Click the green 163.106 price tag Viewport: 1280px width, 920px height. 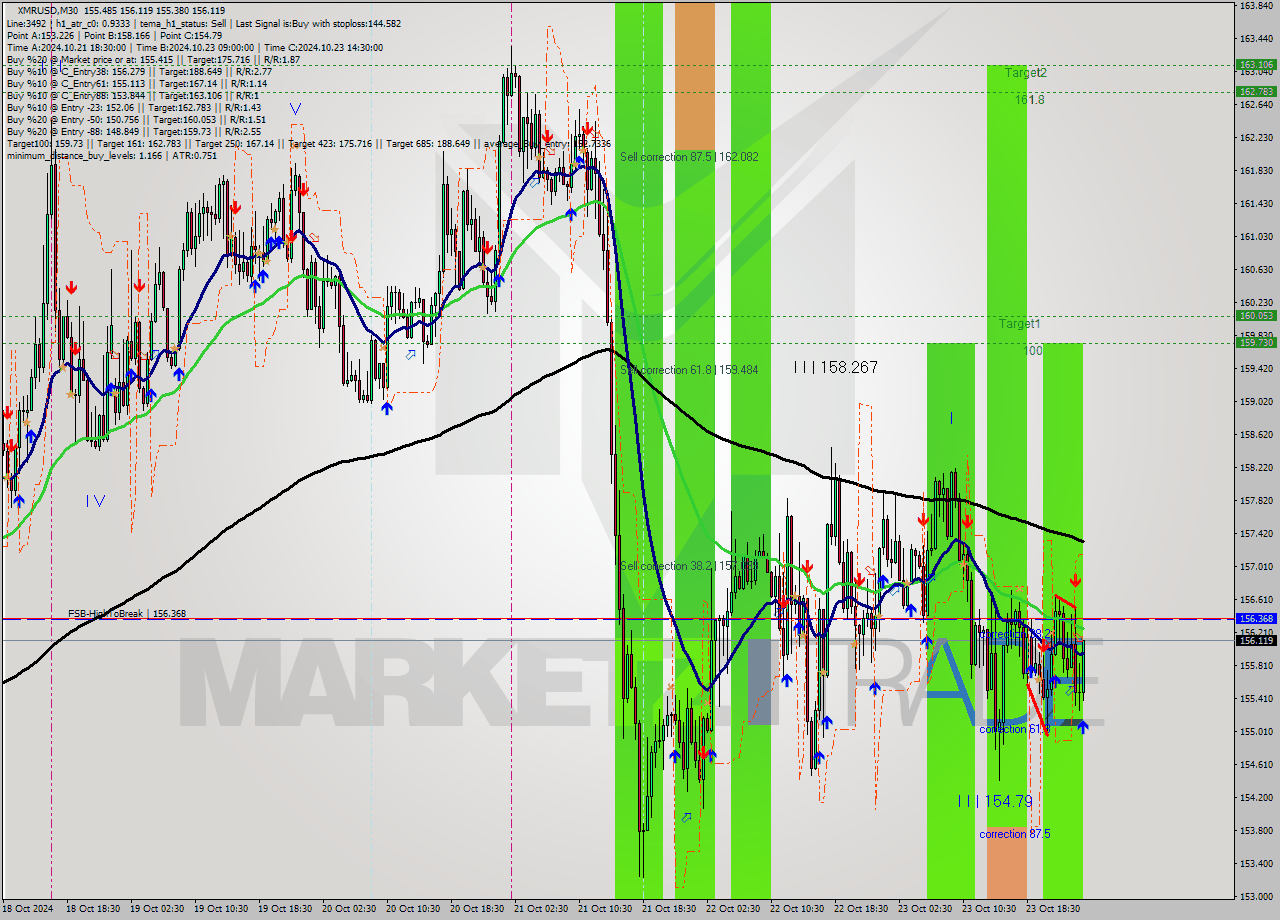[1256, 65]
